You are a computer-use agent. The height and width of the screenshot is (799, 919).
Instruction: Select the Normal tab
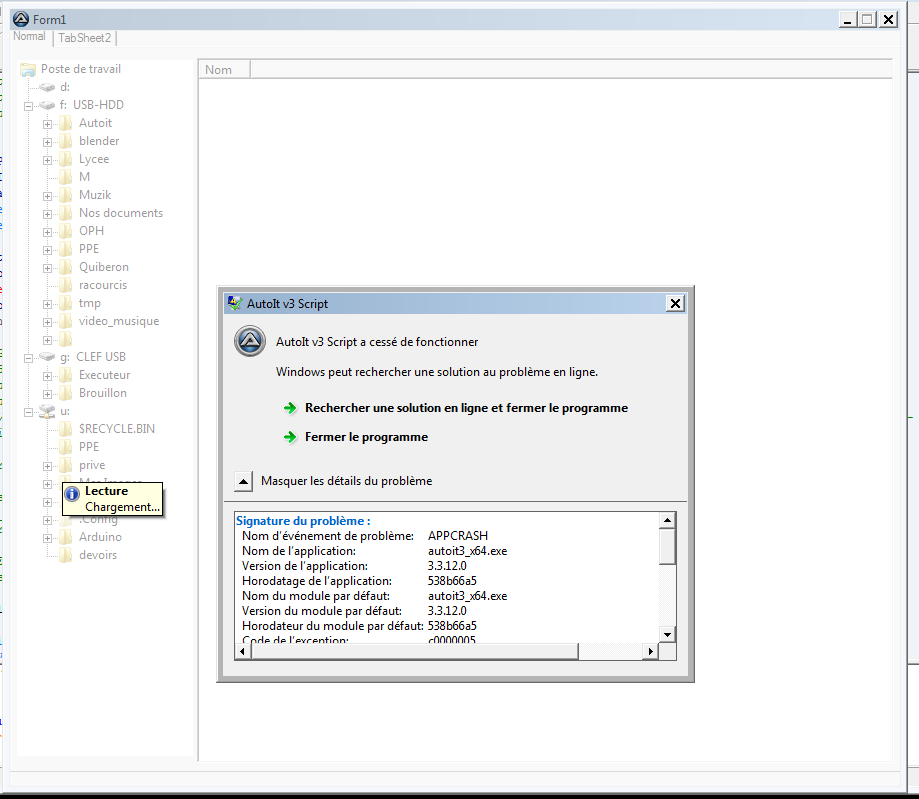29,37
